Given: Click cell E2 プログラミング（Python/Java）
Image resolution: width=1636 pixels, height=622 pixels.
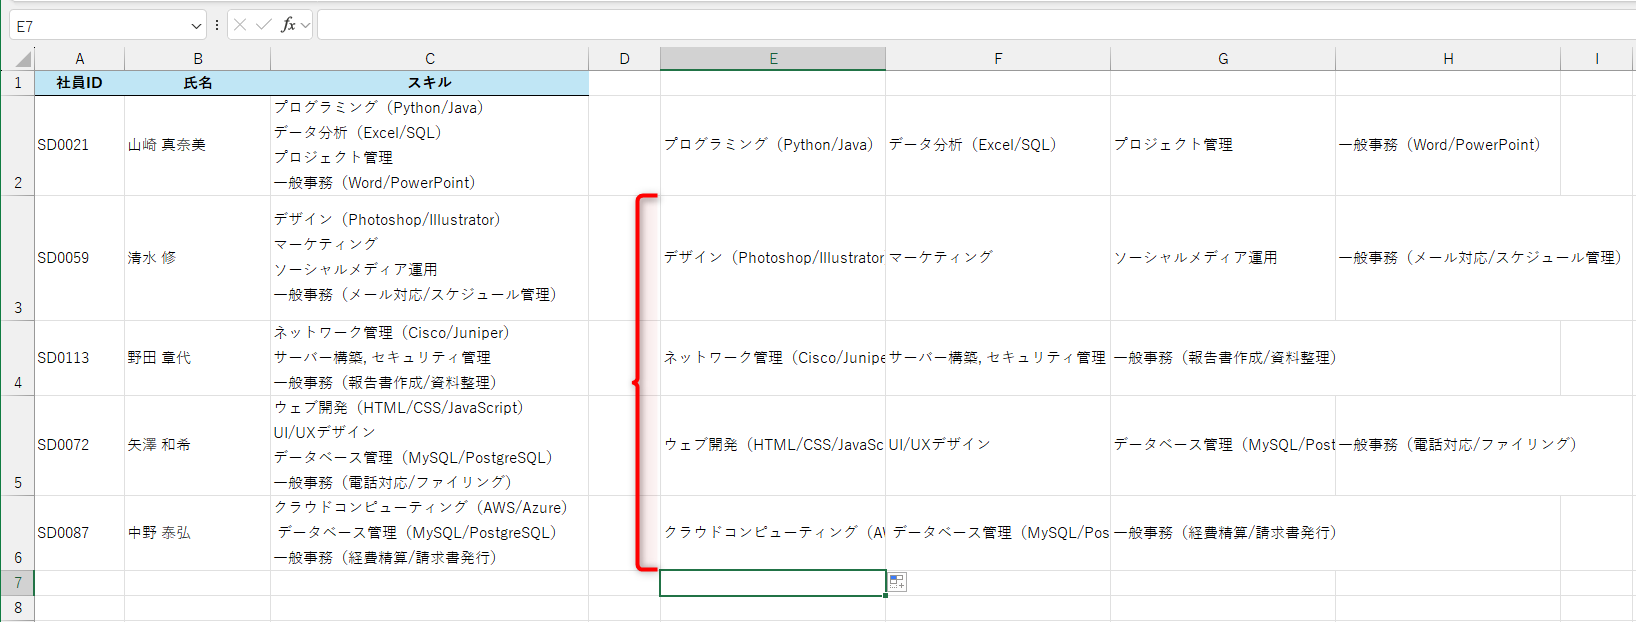Looking at the screenshot, I should [x=773, y=145].
